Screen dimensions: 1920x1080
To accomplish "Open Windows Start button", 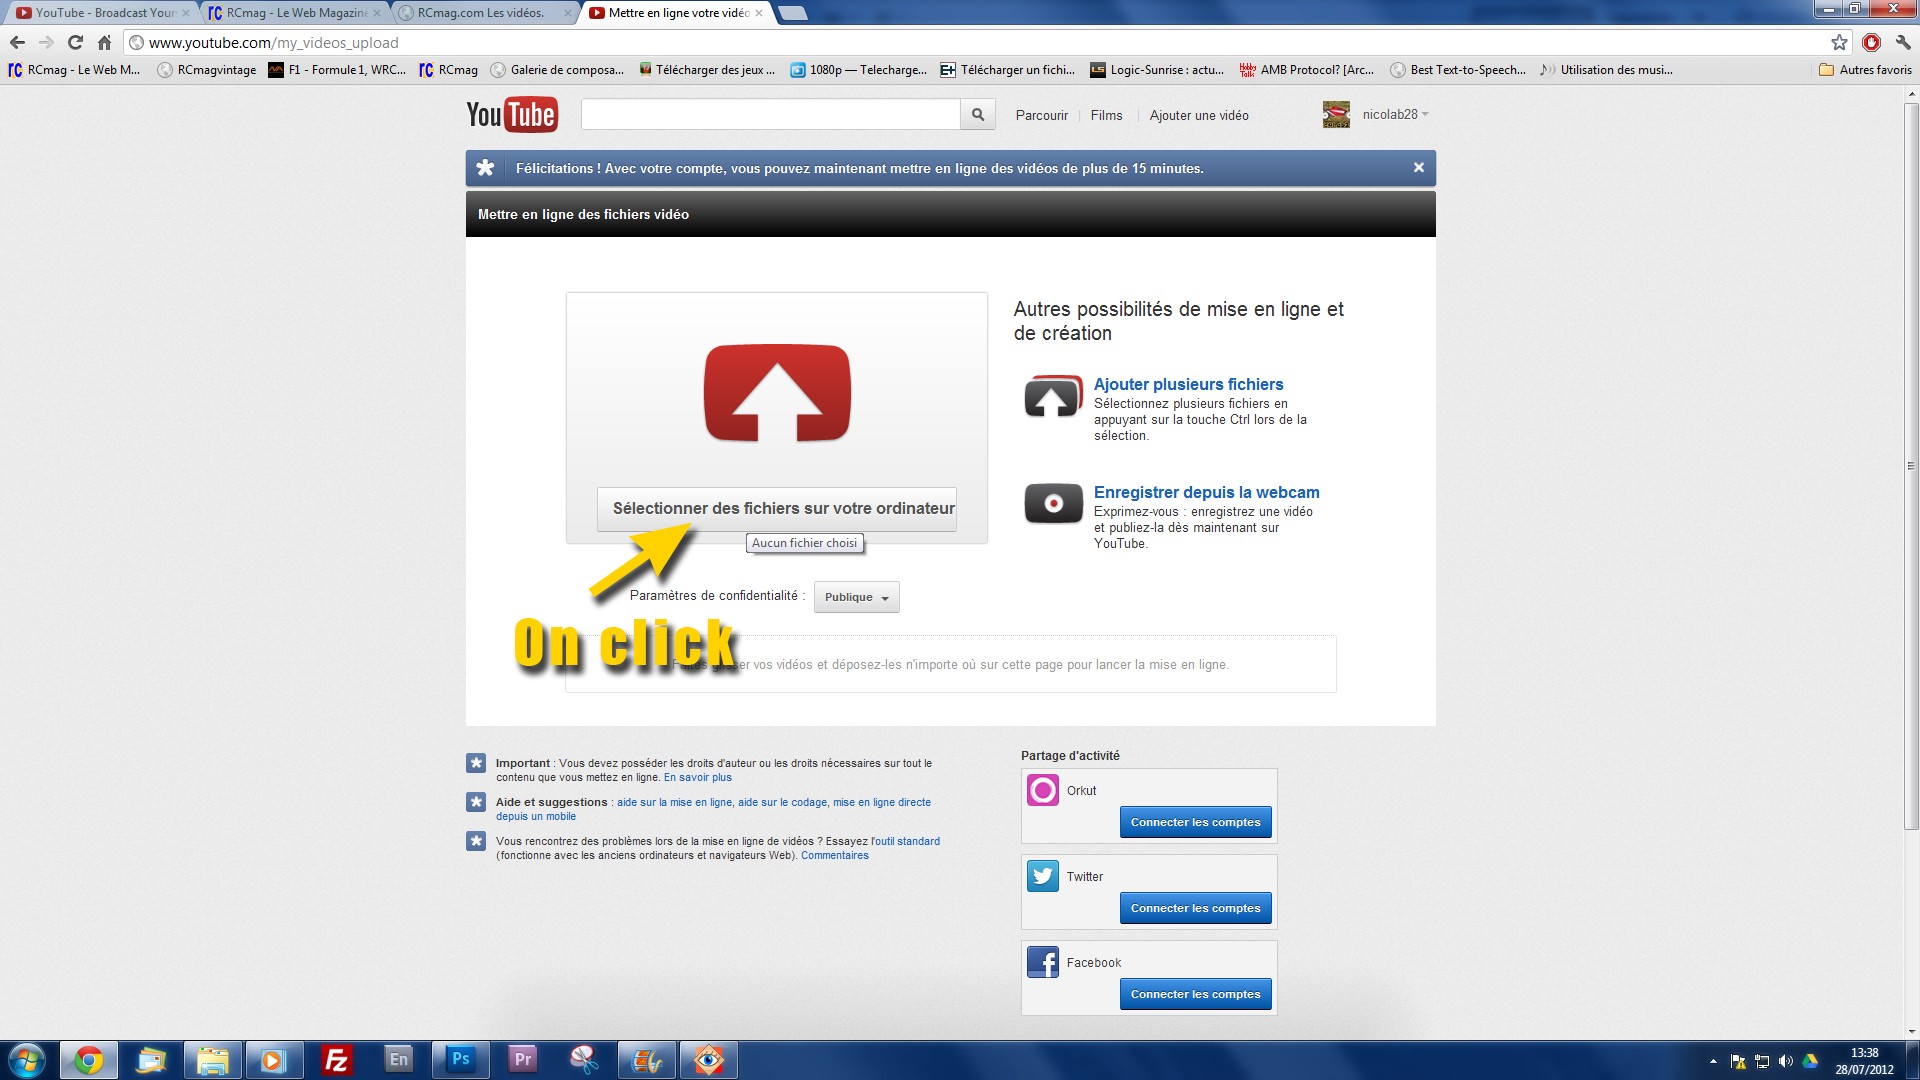I will click(x=27, y=1060).
